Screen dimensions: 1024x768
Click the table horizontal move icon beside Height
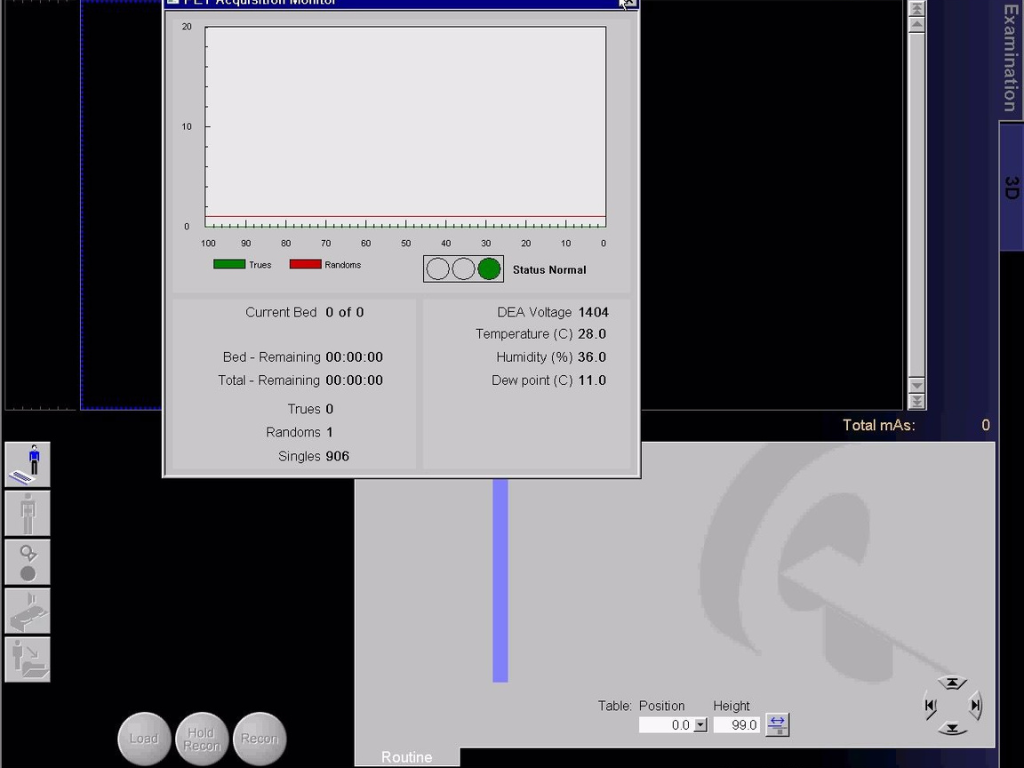(777, 725)
